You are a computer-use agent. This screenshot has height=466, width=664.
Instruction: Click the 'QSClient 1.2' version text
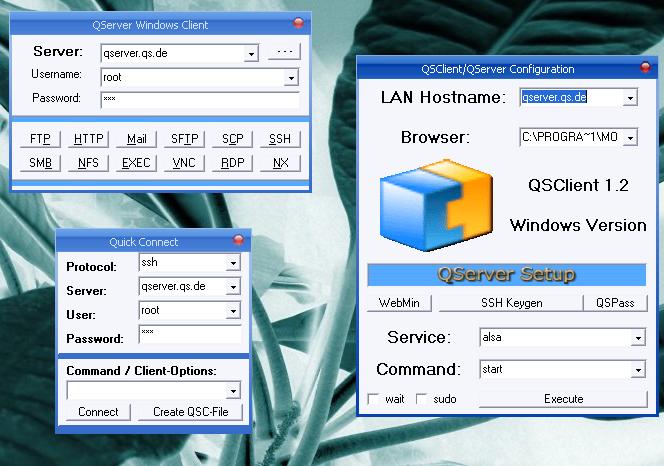578,186
